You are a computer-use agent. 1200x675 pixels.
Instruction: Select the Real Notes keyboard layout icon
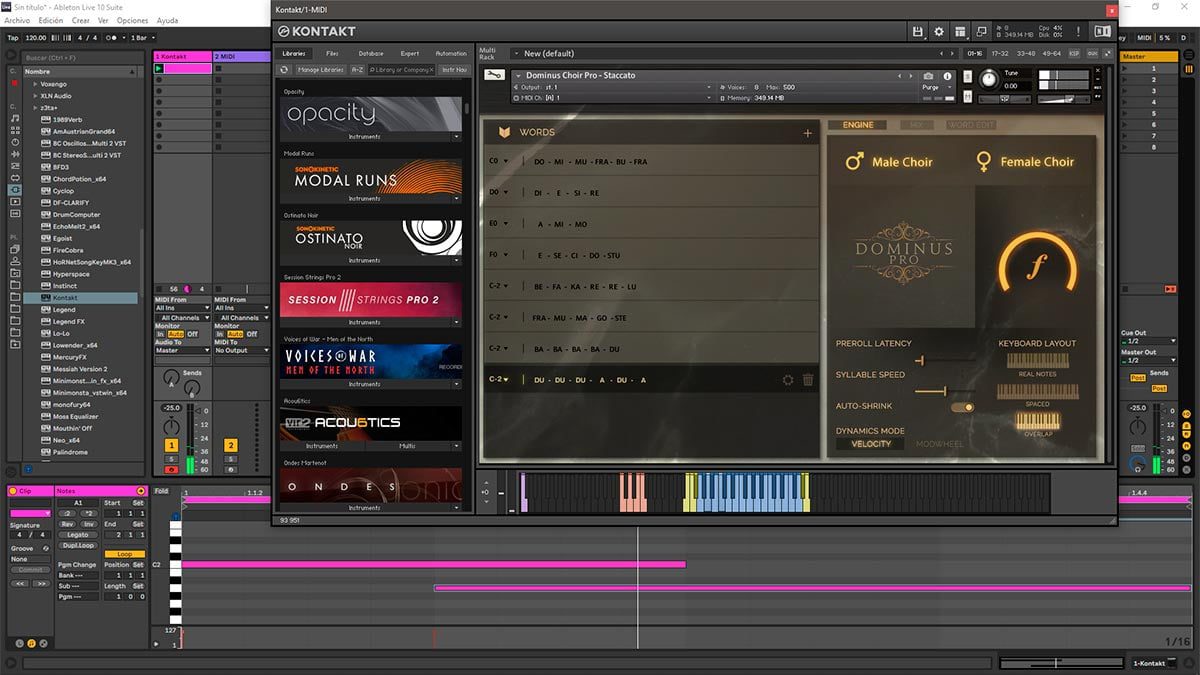pyautogui.click(x=1037, y=360)
